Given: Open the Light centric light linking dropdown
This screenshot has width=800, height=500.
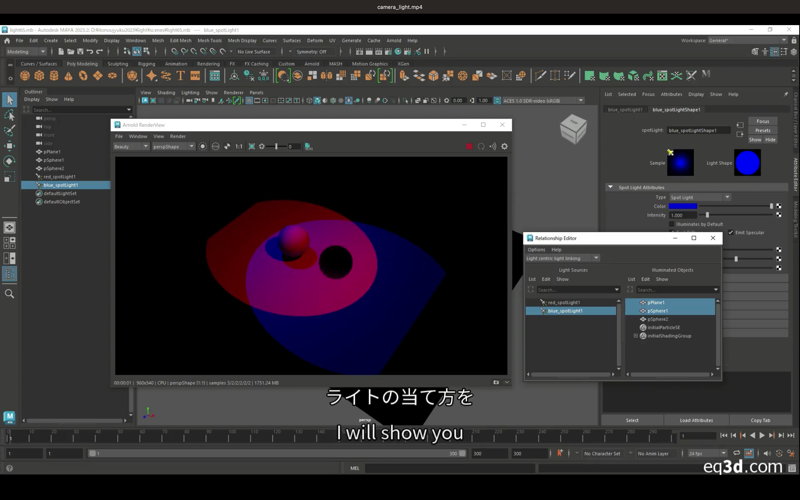Looking at the screenshot, I should coord(562,258).
